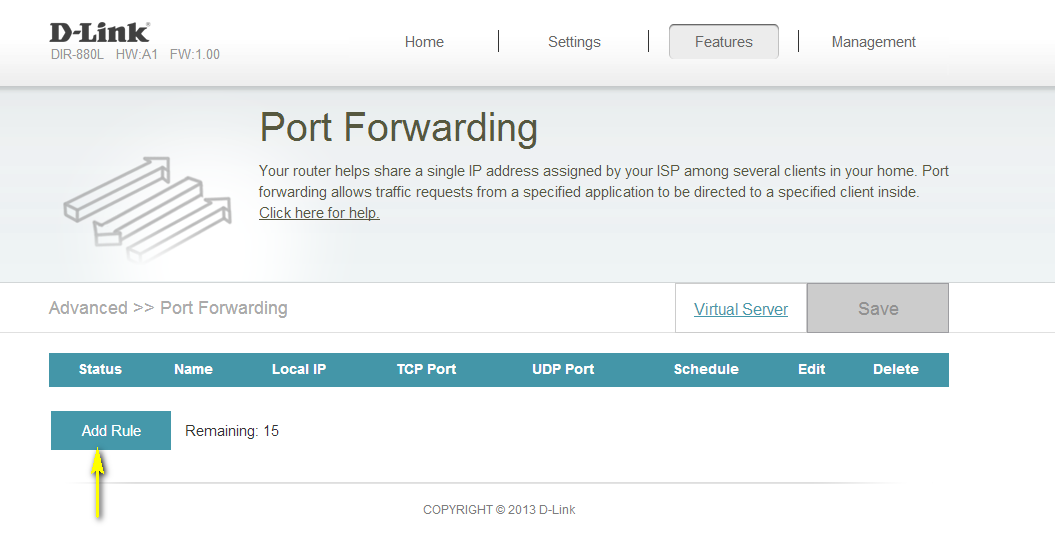Click the Edit column header
The width and height of the screenshot is (1055, 555).
point(811,369)
